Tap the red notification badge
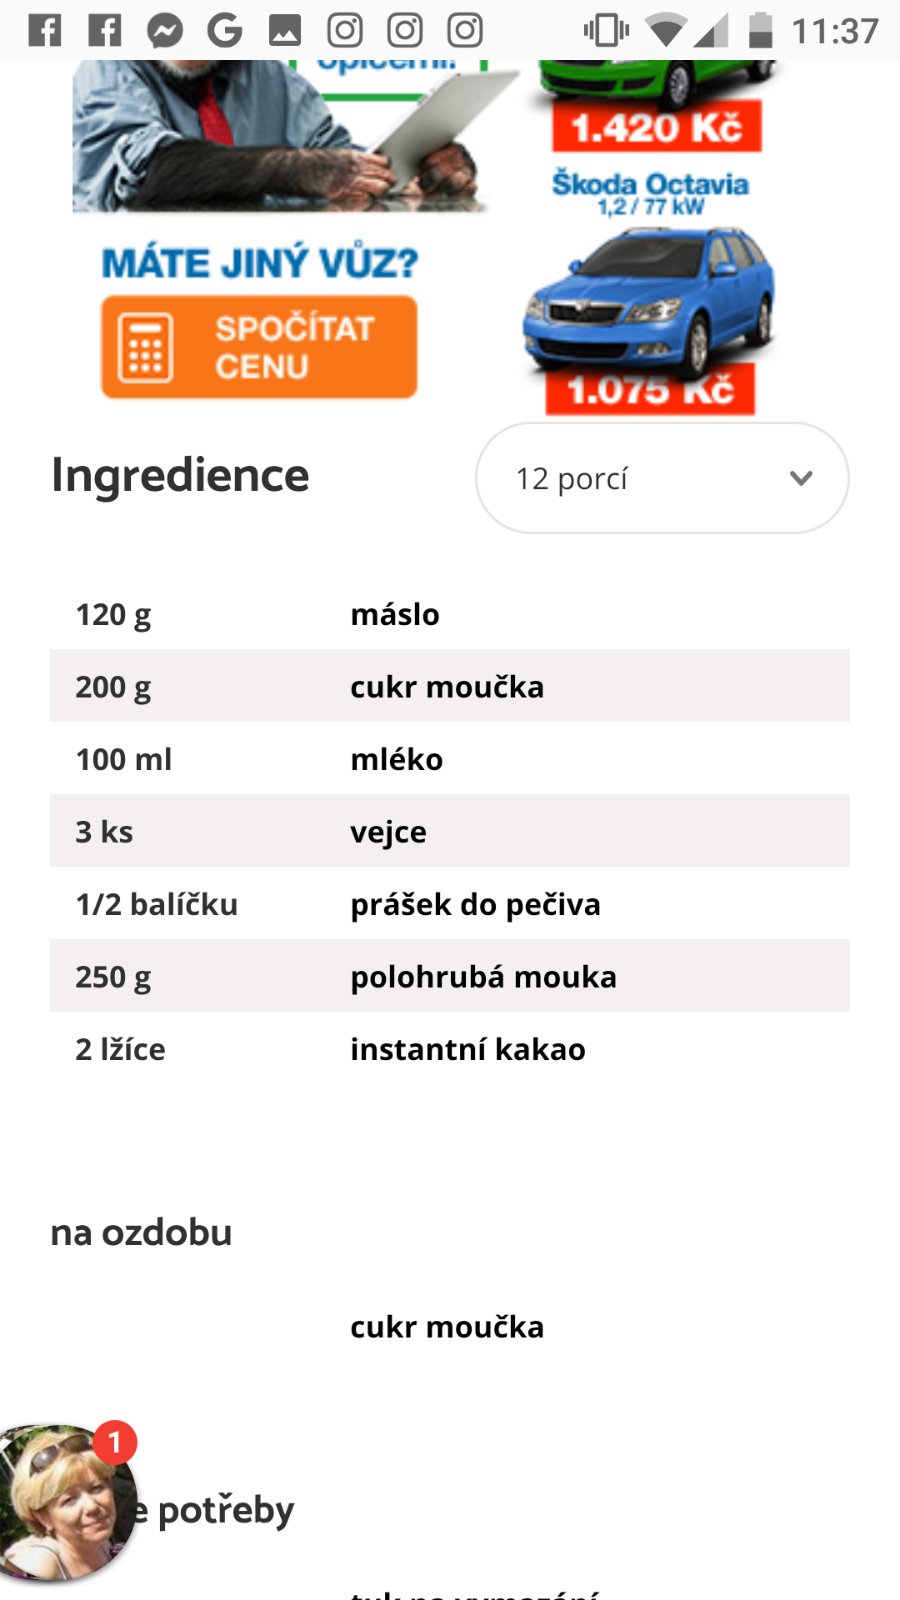The height and width of the screenshot is (1600, 900). tap(115, 1442)
